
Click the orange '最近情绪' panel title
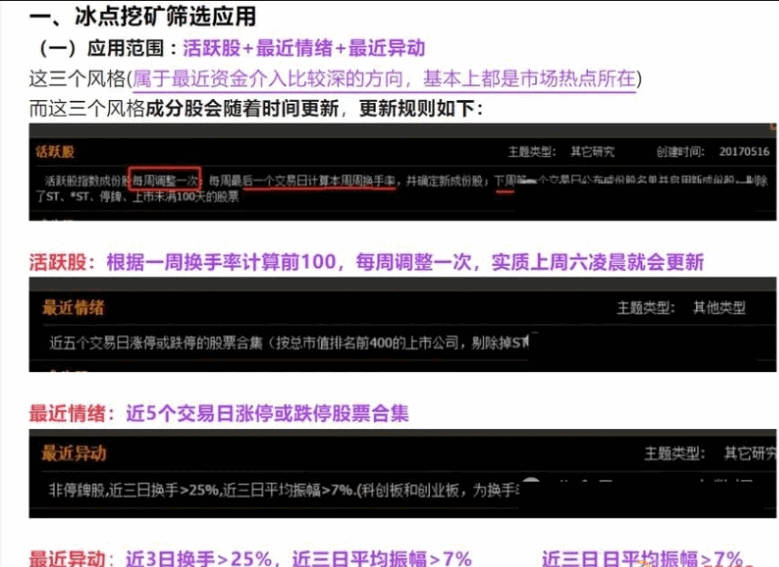[73, 308]
